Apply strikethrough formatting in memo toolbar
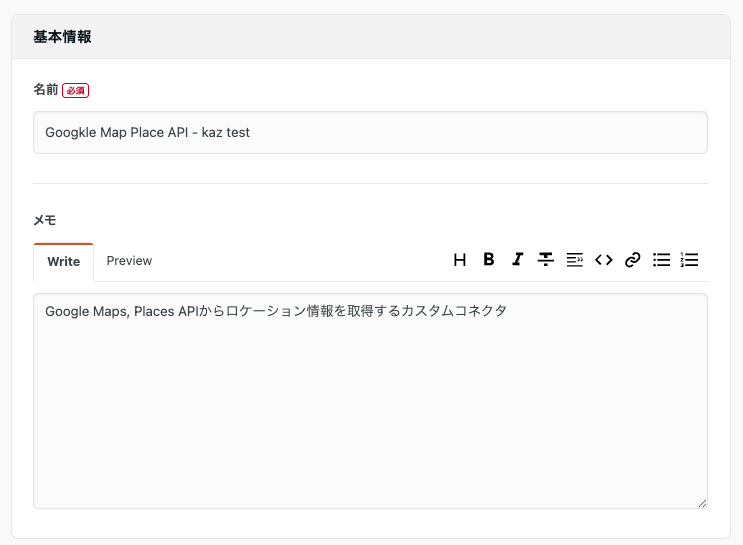 tap(546, 260)
